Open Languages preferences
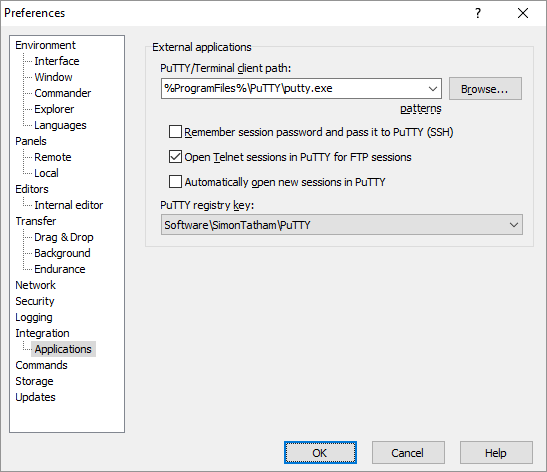547x472 pixels. point(60,125)
